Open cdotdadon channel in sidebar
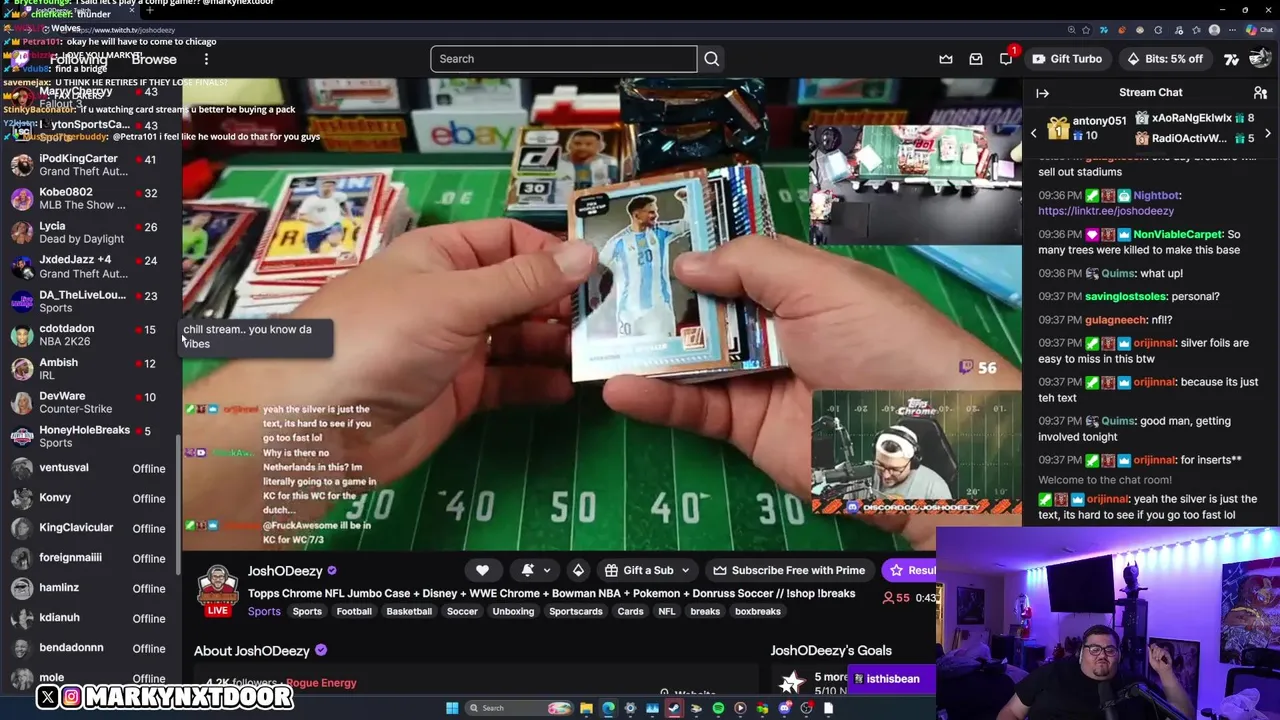 pyautogui.click(x=88, y=335)
